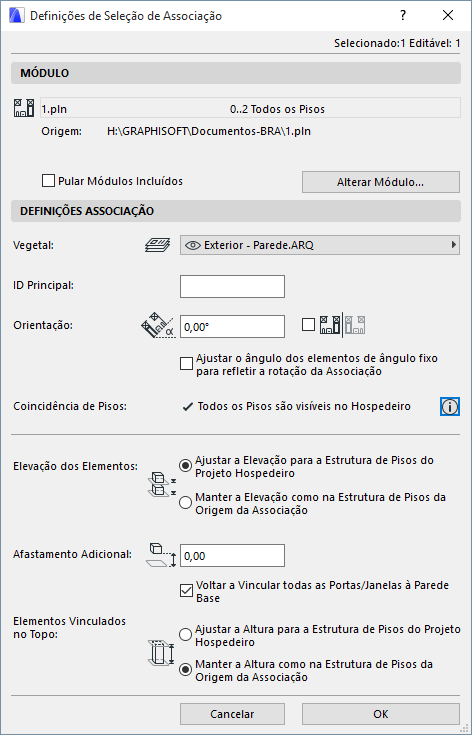Click the 'Elementos Vinculados no Topo:' label

69,628
